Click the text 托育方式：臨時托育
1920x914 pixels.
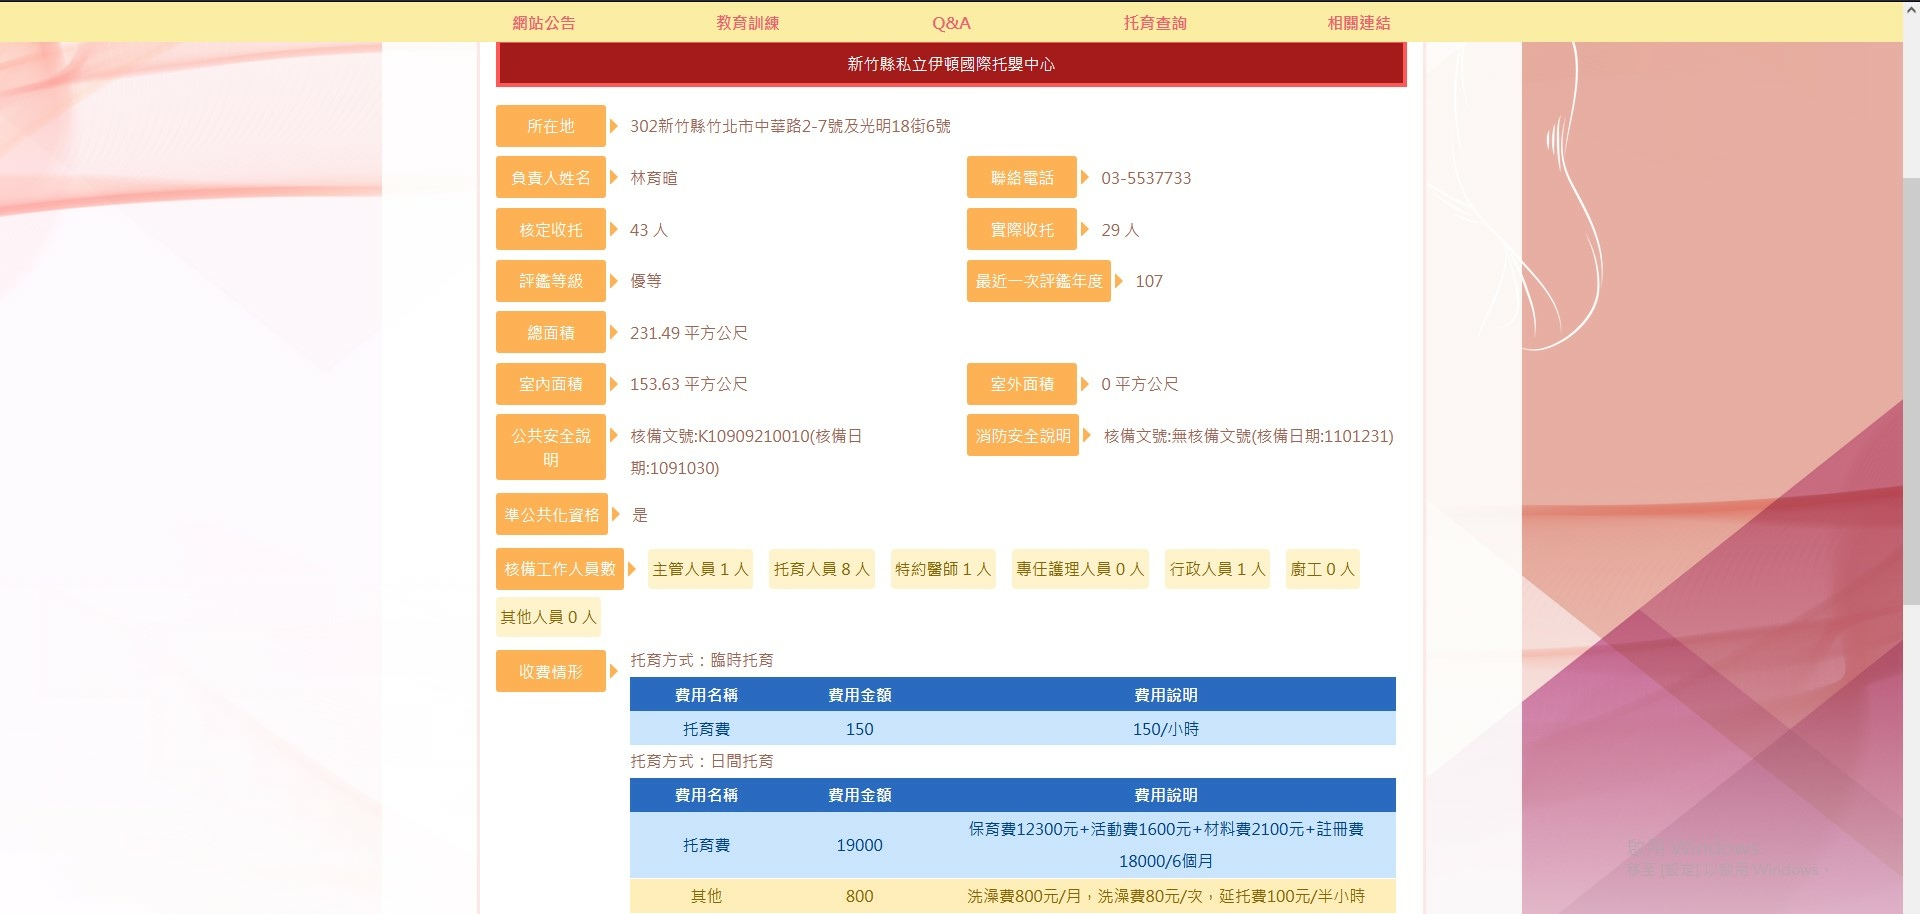702,660
